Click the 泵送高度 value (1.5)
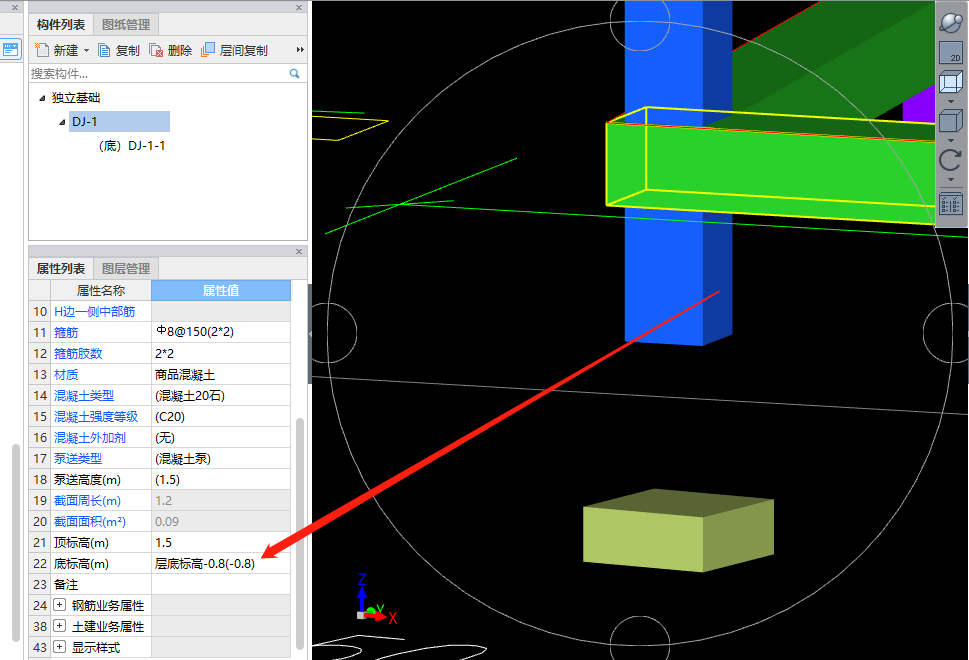 click(x=221, y=480)
